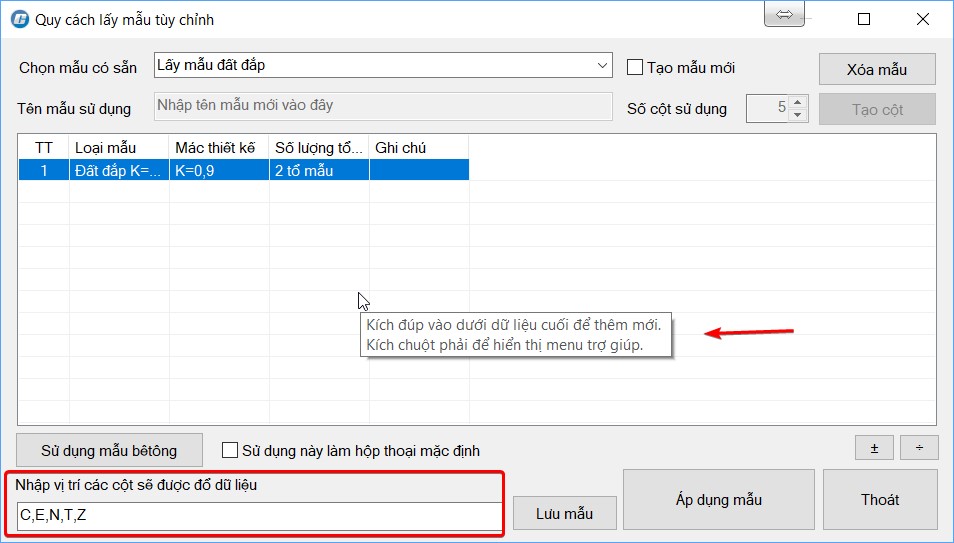
Task: Select the 'Ghi chú' column header
Action: tap(418, 148)
